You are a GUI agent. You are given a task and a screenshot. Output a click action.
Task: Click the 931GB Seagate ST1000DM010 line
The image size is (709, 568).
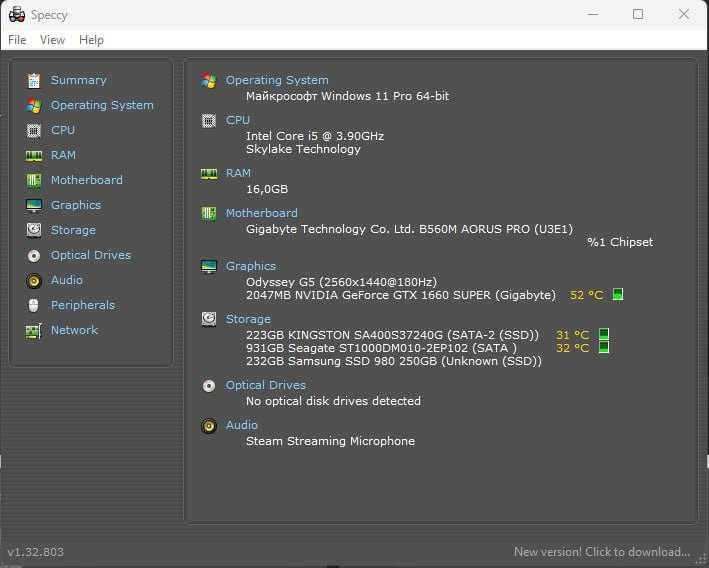381,348
